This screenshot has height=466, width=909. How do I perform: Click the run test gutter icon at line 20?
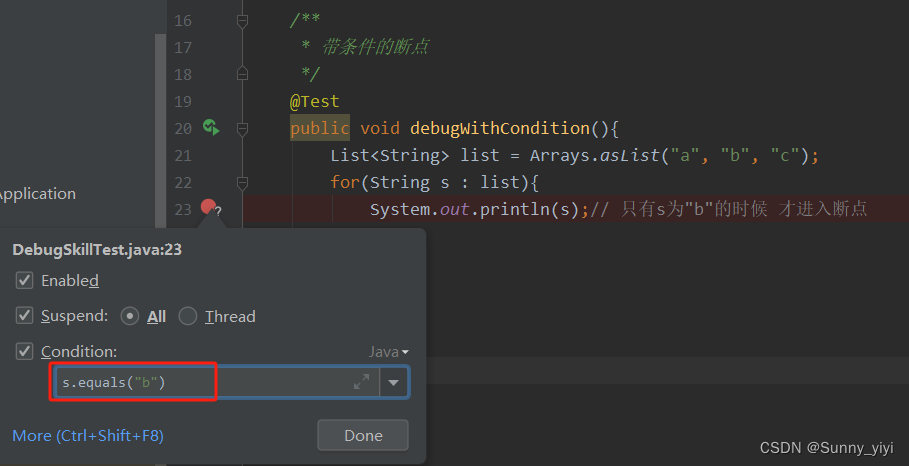click(211, 128)
